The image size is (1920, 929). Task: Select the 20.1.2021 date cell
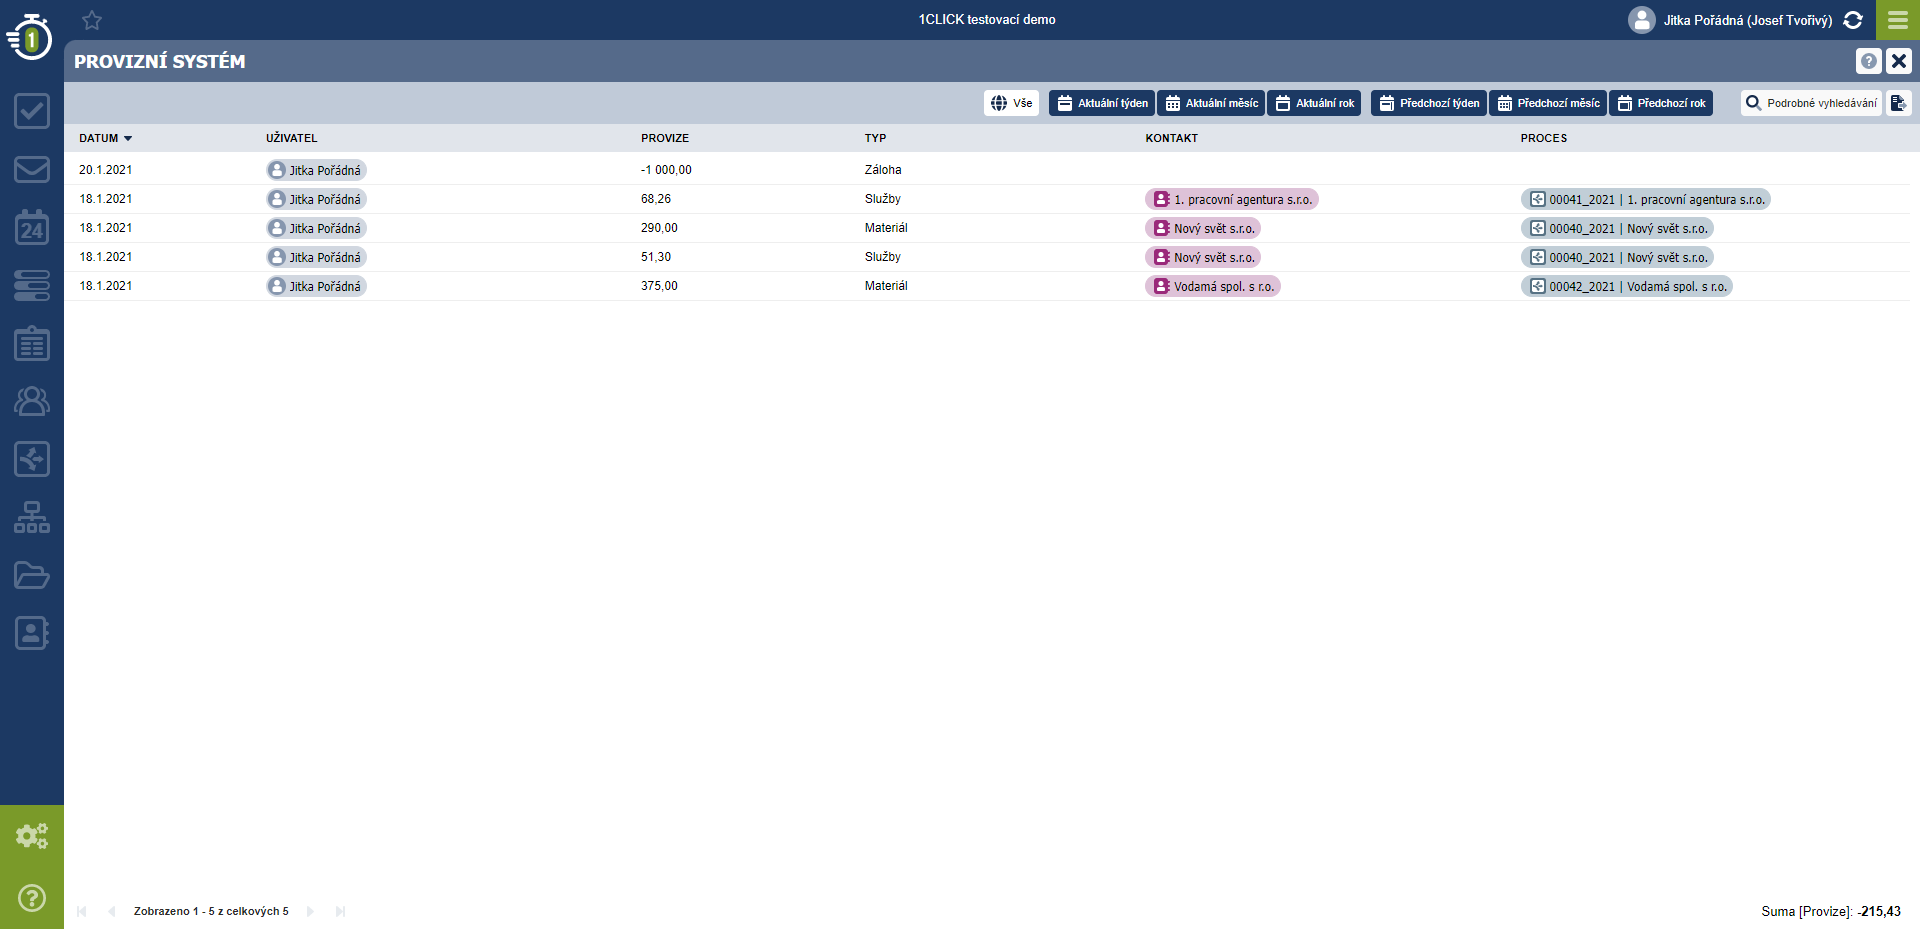[x=106, y=170]
